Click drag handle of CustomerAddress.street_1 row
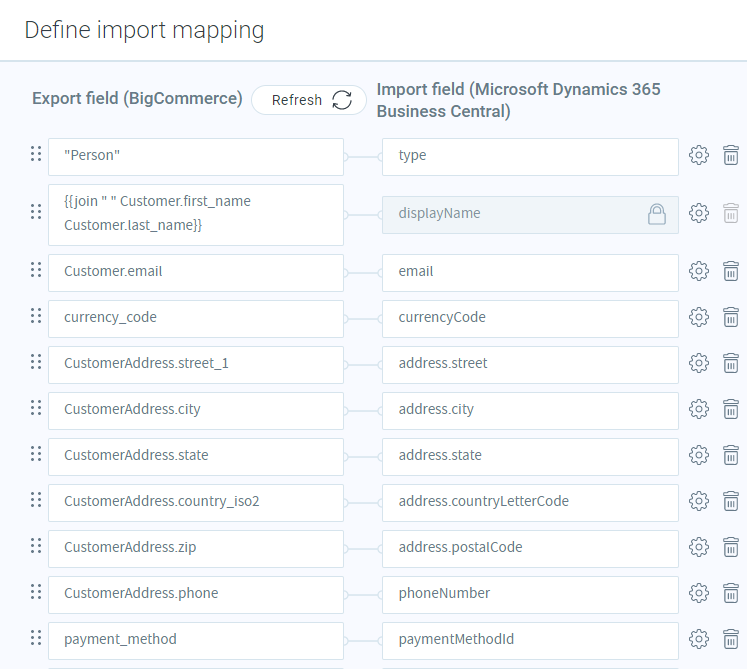The width and height of the screenshot is (747, 669). click(x=36, y=362)
